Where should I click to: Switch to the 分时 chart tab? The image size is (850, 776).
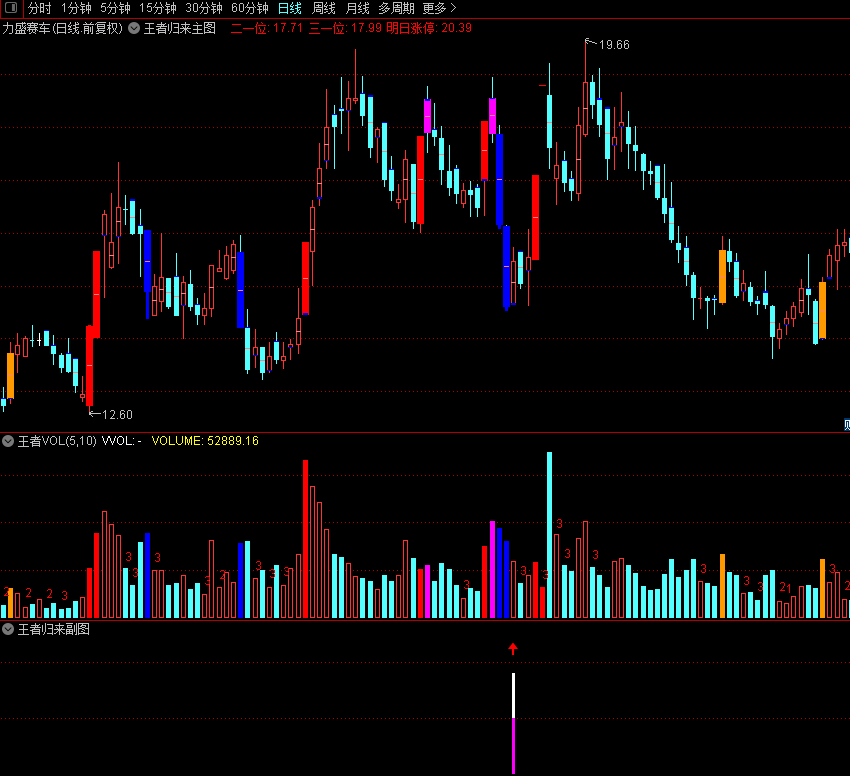[x=39, y=8]
